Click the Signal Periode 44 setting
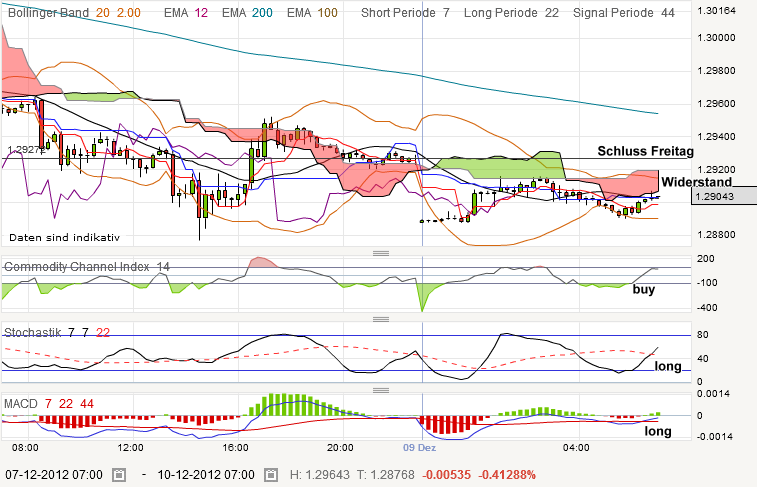Screen dimensions: 757x487 (624, 13)
